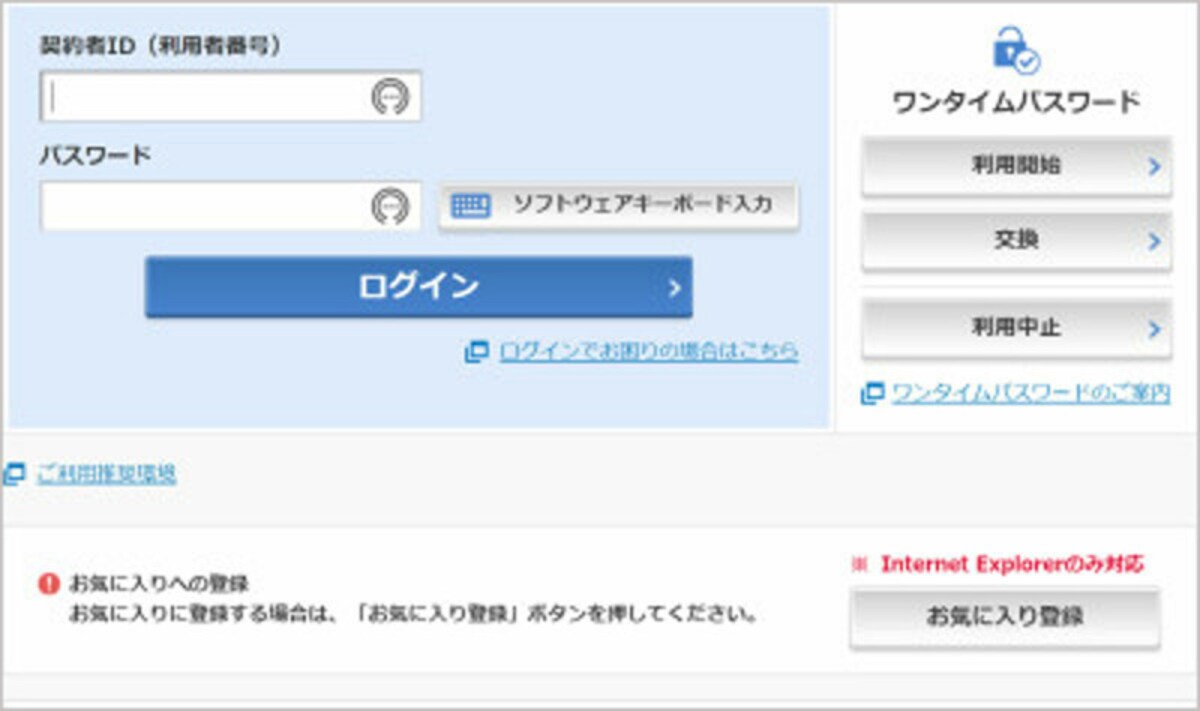Click the 利用中止 button

(1016, 328)
